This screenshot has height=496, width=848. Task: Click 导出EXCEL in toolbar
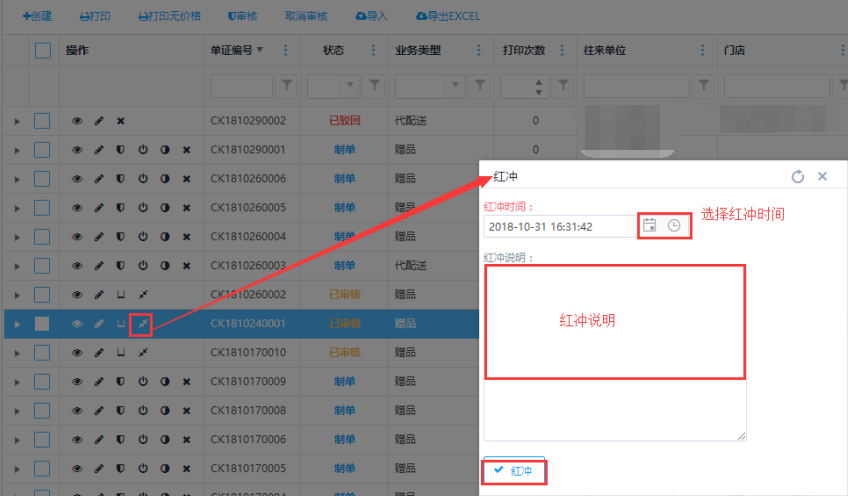446,17
